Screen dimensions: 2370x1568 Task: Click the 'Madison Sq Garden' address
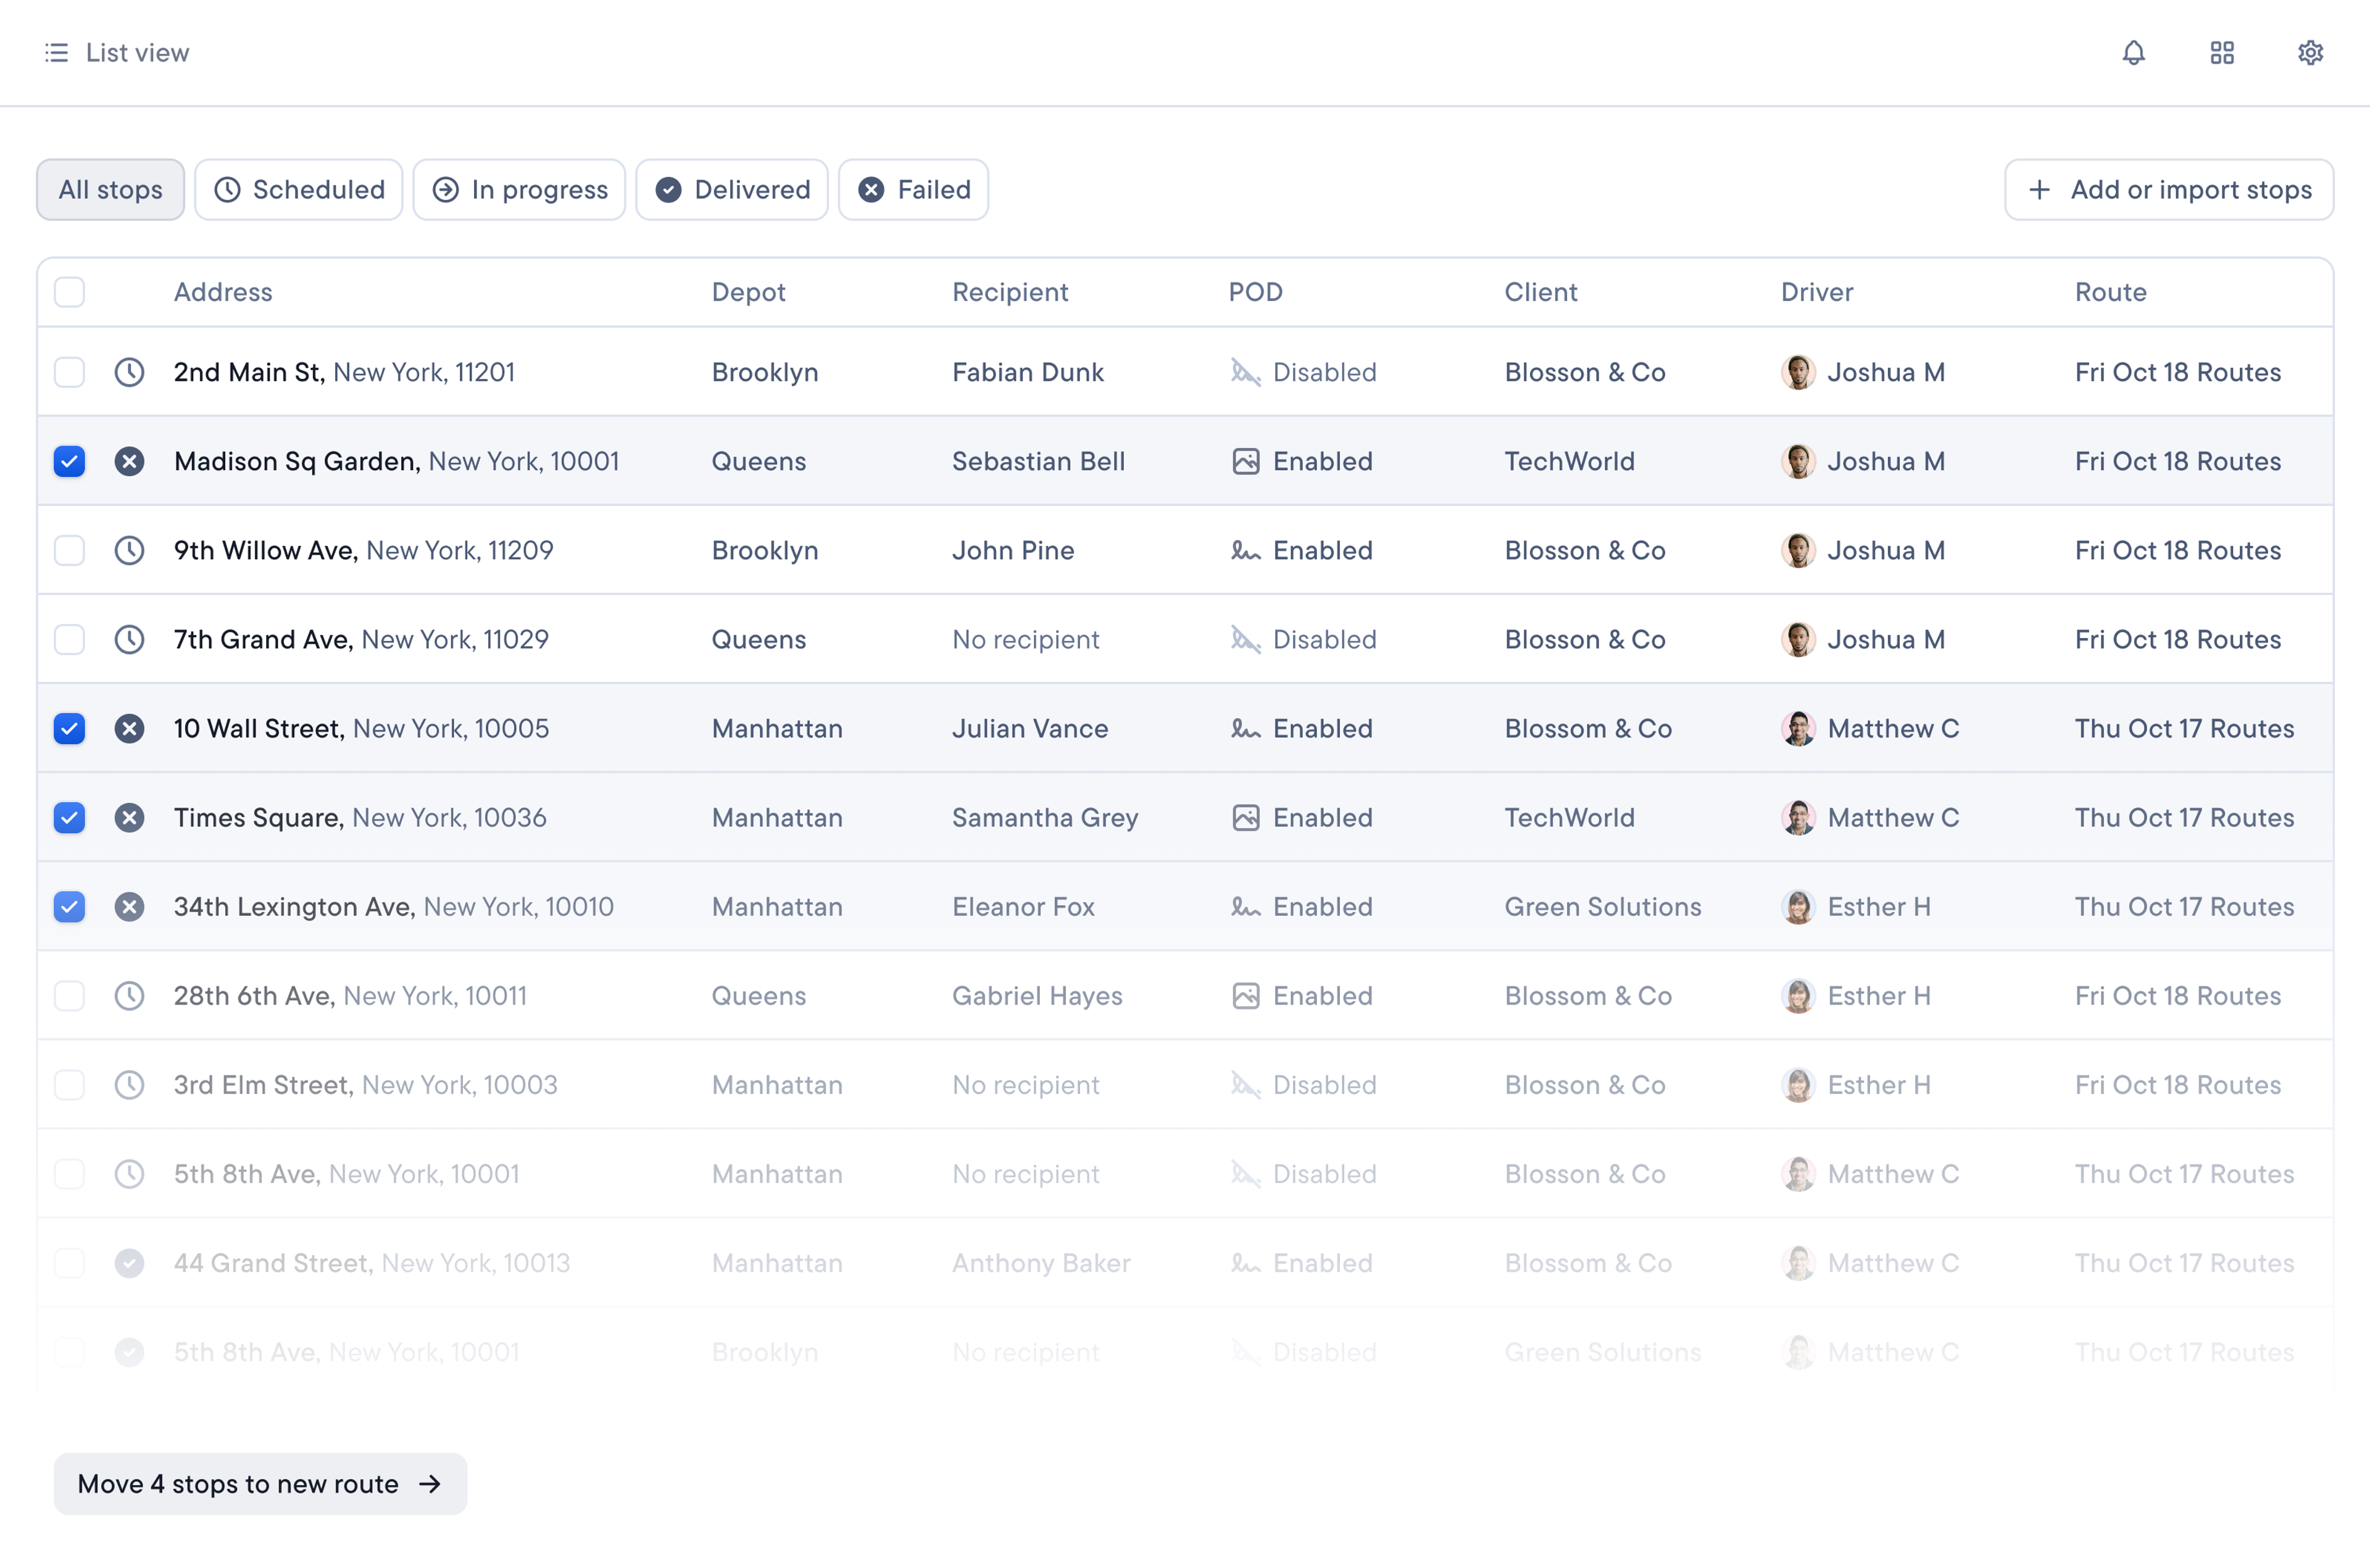397,461
